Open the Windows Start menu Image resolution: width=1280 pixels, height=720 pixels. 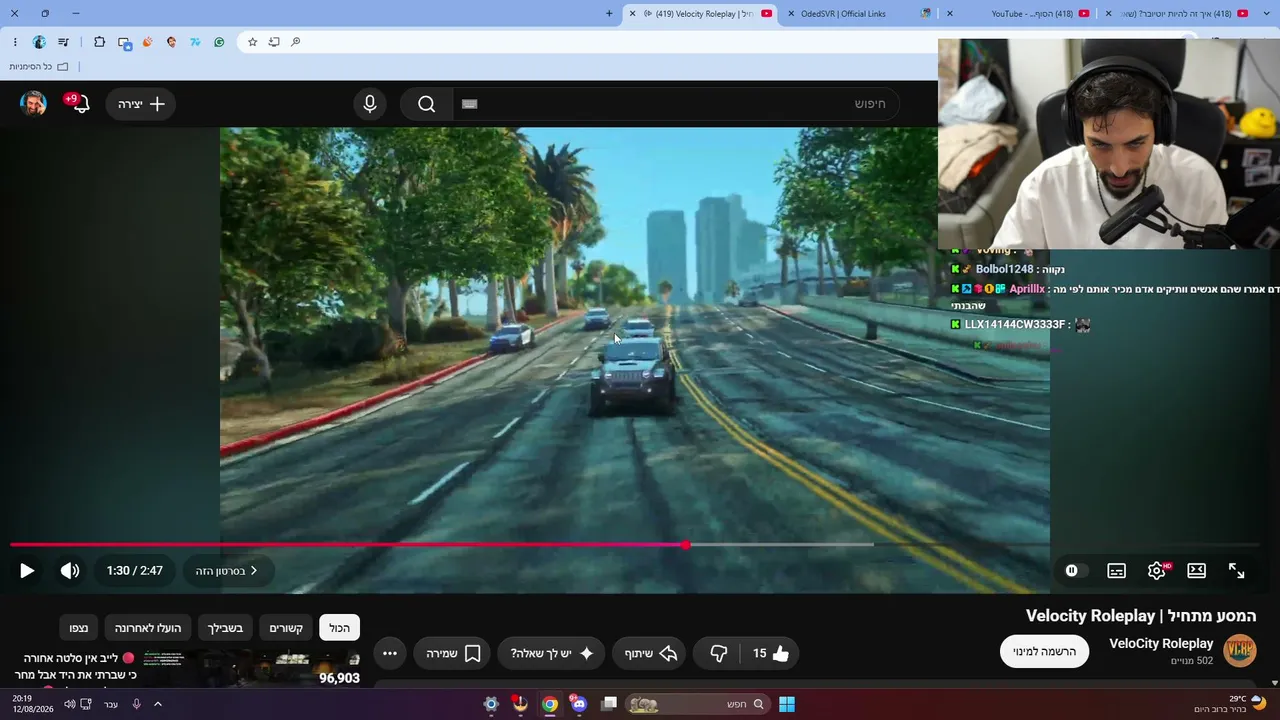pyautogui.click(x=787, y=705)
